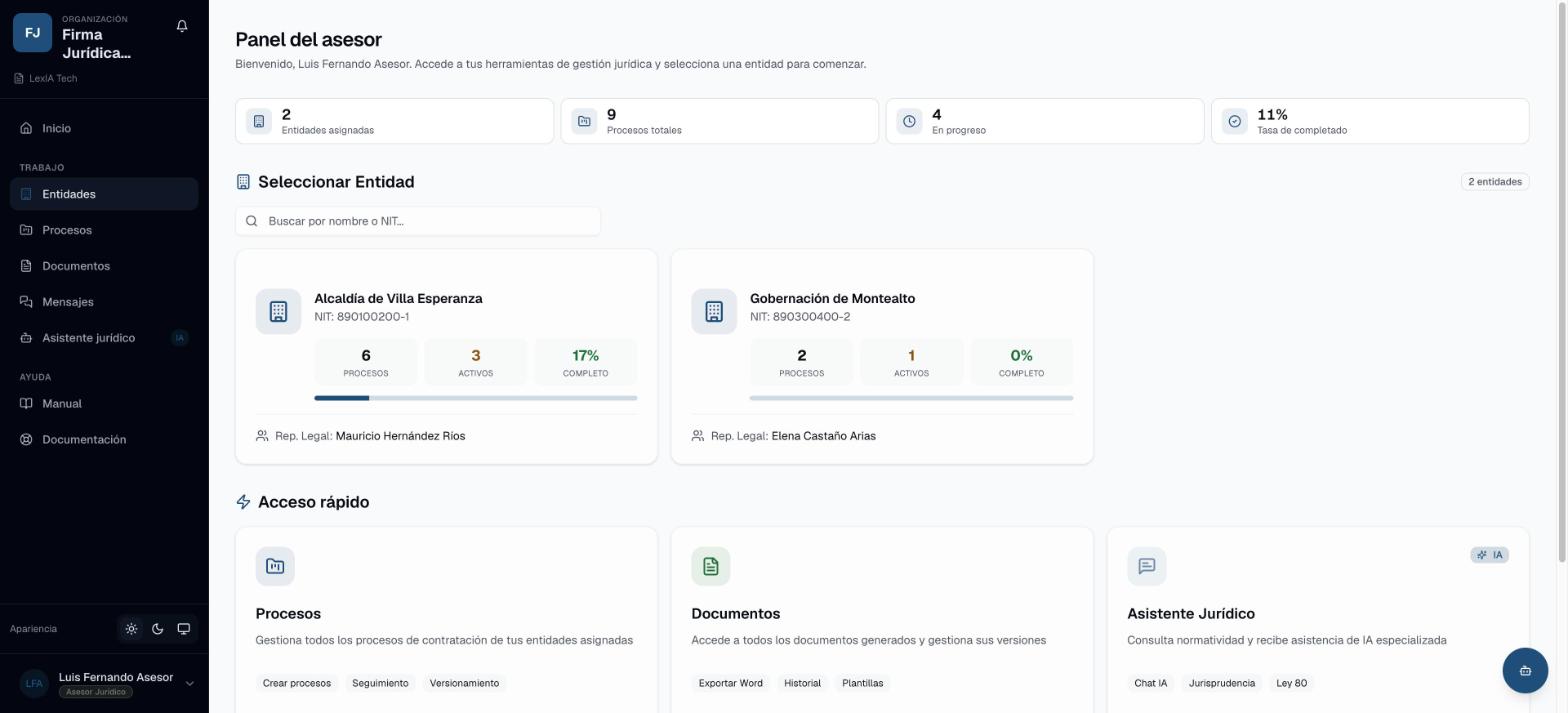The width and height of the screenshot is (1568, 713).
Task: Switch to dark theme appearance
Action: click(157, 629)
